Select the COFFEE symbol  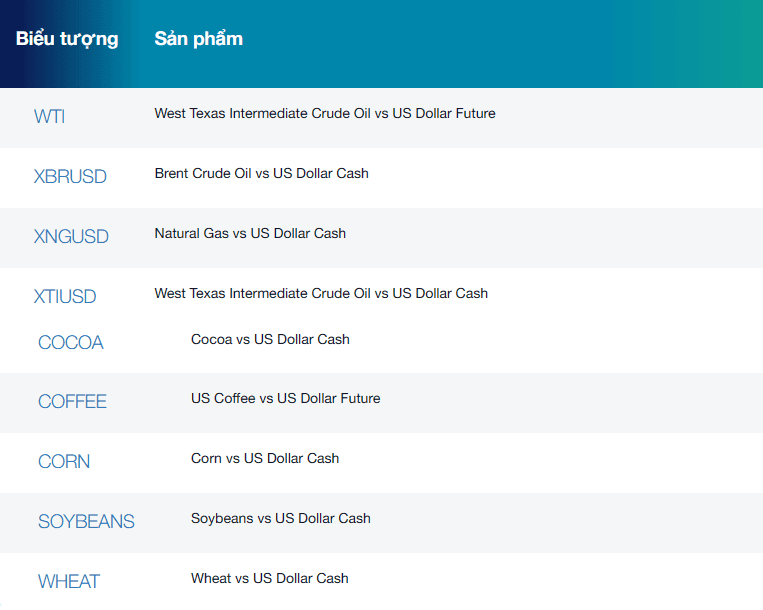coord(73,402)
